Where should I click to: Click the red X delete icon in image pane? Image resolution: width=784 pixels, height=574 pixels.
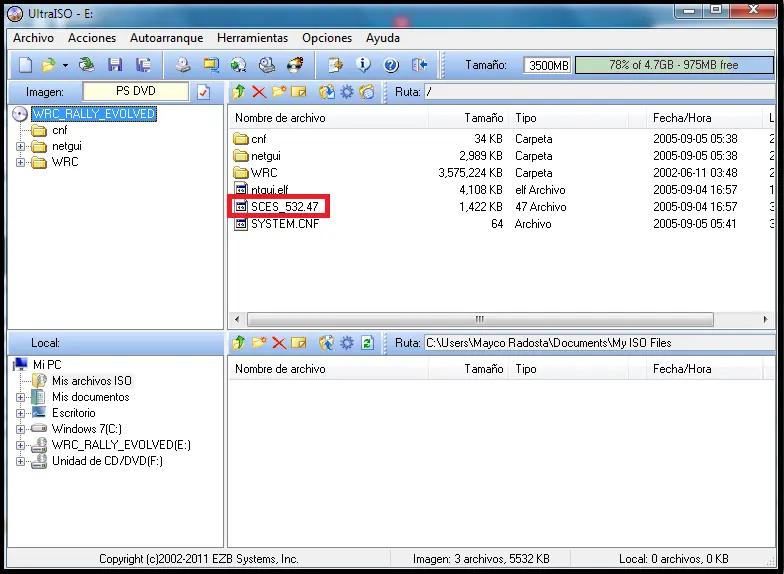(259, 92)
